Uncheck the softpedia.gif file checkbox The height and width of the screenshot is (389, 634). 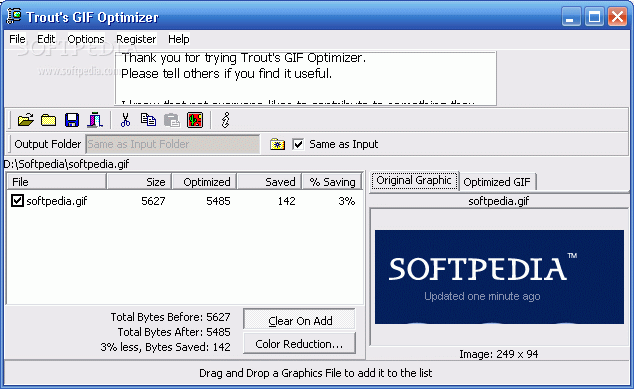pyautogui.click(x=17, y=201)
